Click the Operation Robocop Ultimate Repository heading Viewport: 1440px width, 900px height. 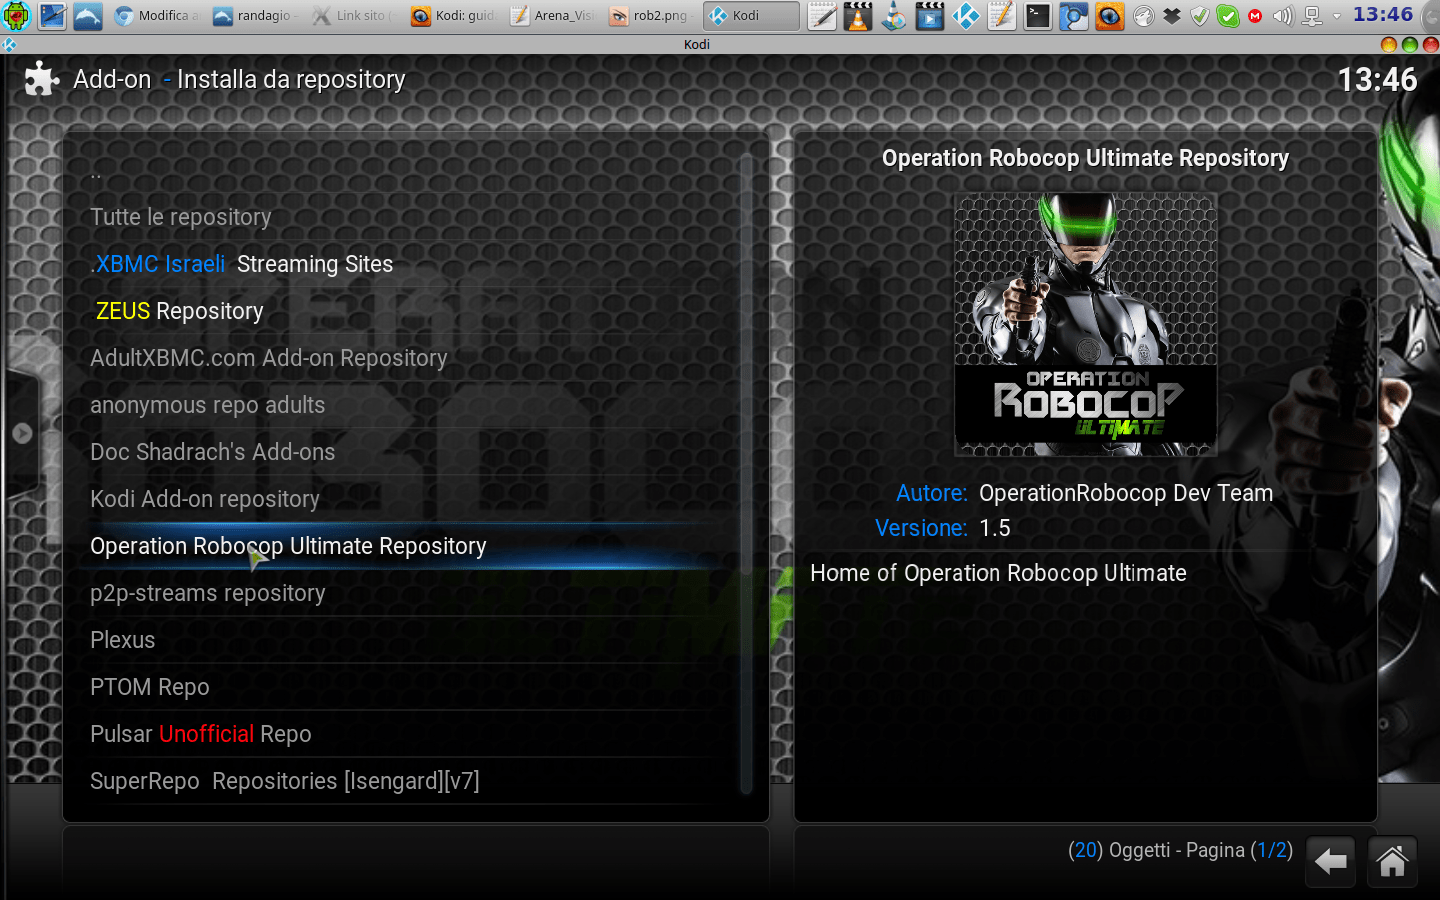click(1085, 158)
